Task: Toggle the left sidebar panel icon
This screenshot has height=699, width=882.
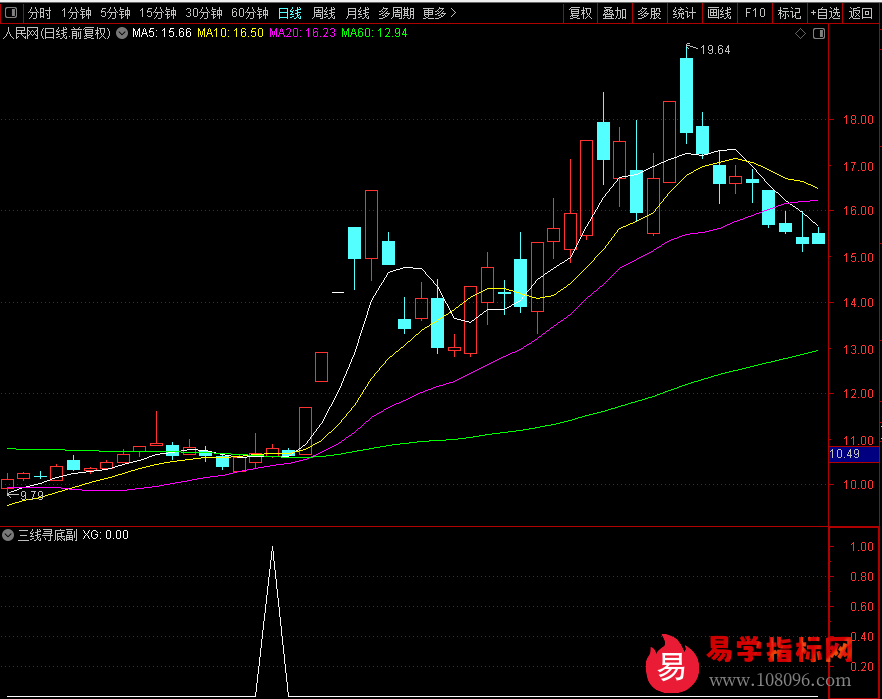Action: (x=11, y=12)
